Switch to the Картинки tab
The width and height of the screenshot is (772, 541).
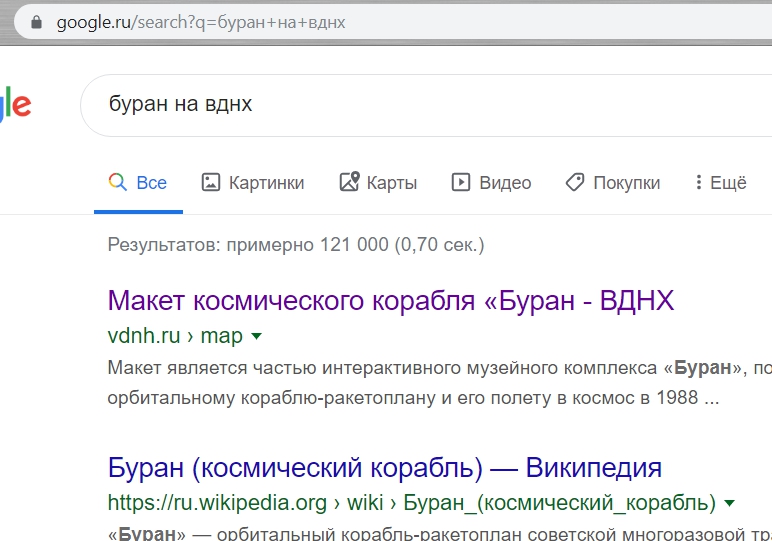pyautogui.click(x=253, y=183)
